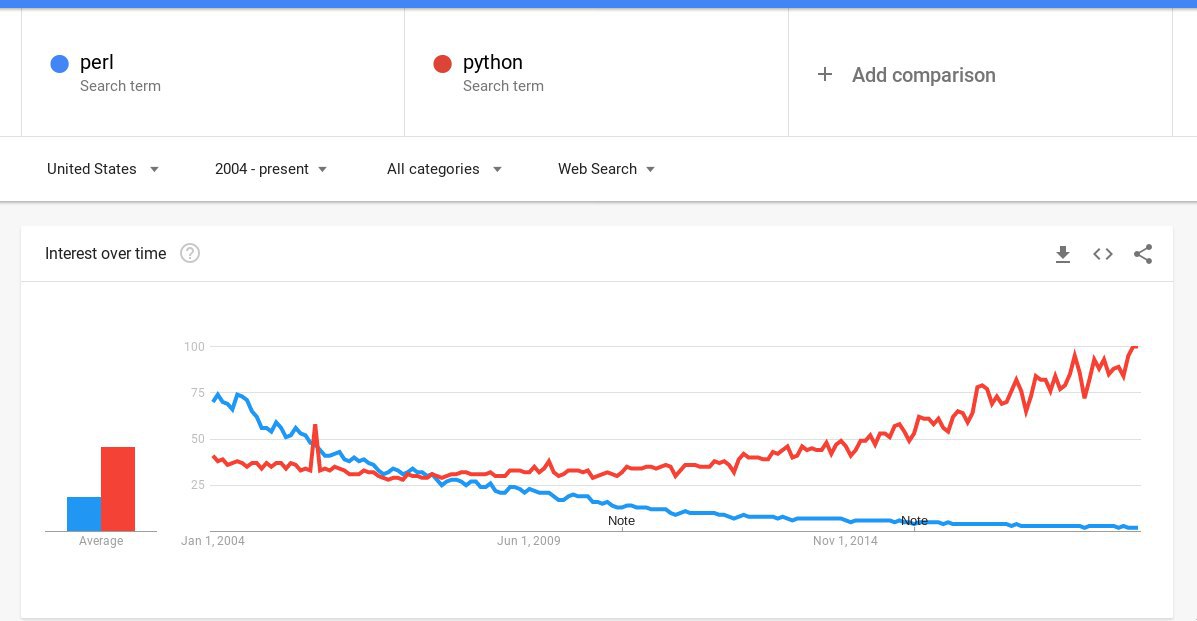Click the red python average bar
1197x621 pixels.
118,489
